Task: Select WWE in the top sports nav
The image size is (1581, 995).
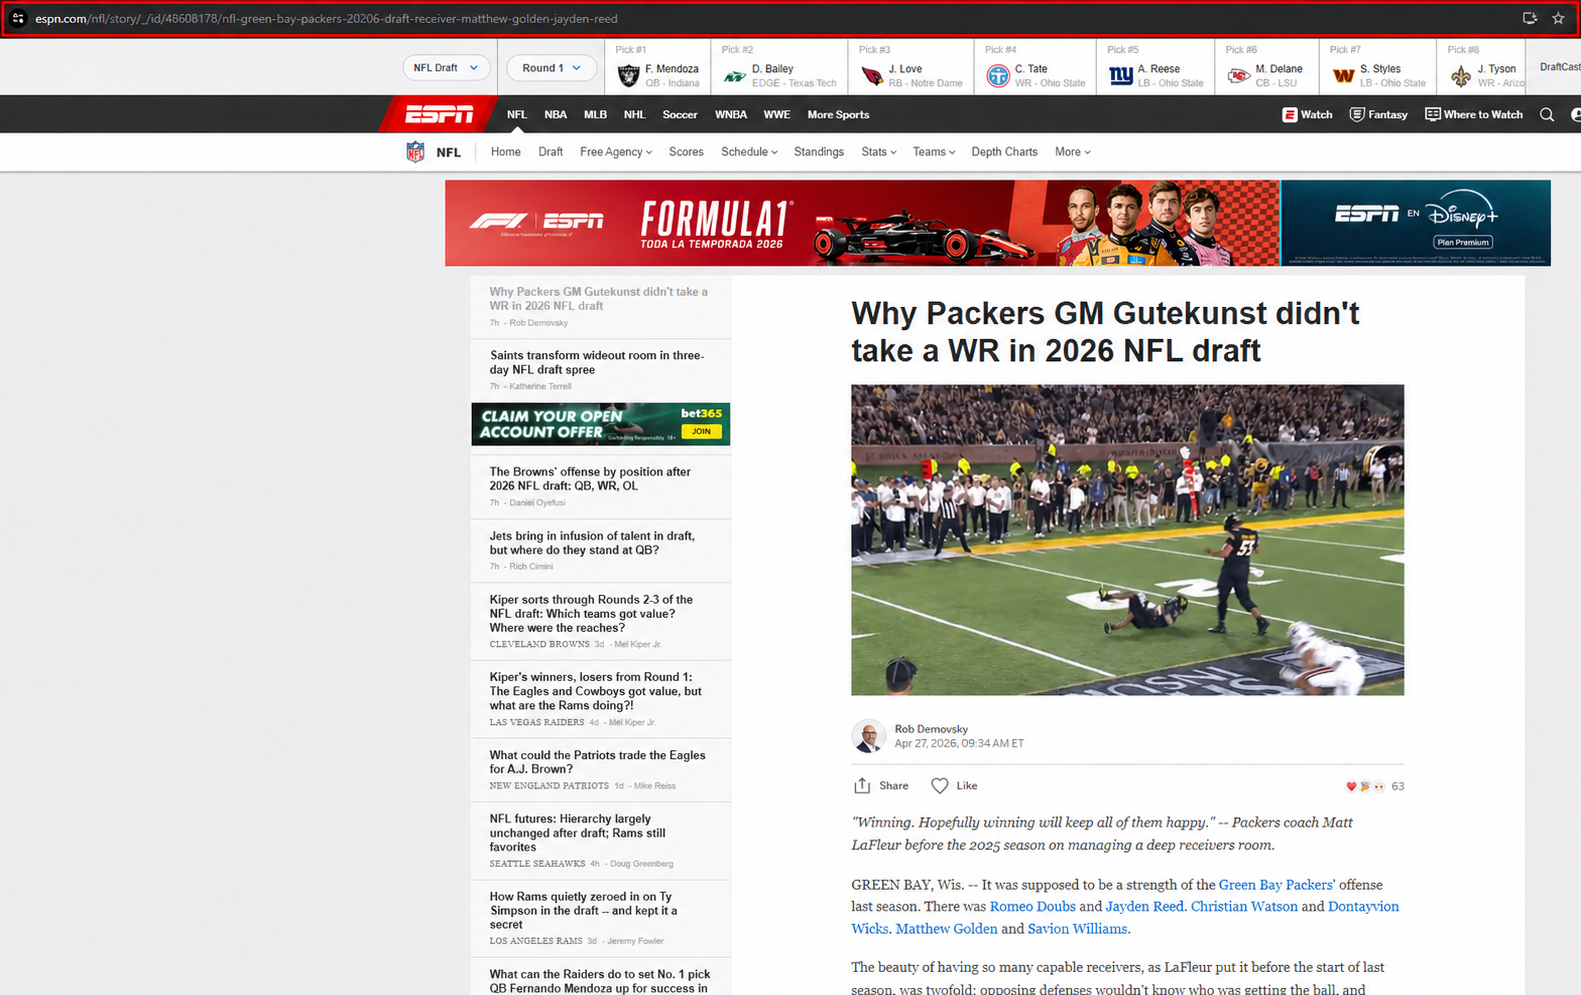Action: click(x=777, y=115)
